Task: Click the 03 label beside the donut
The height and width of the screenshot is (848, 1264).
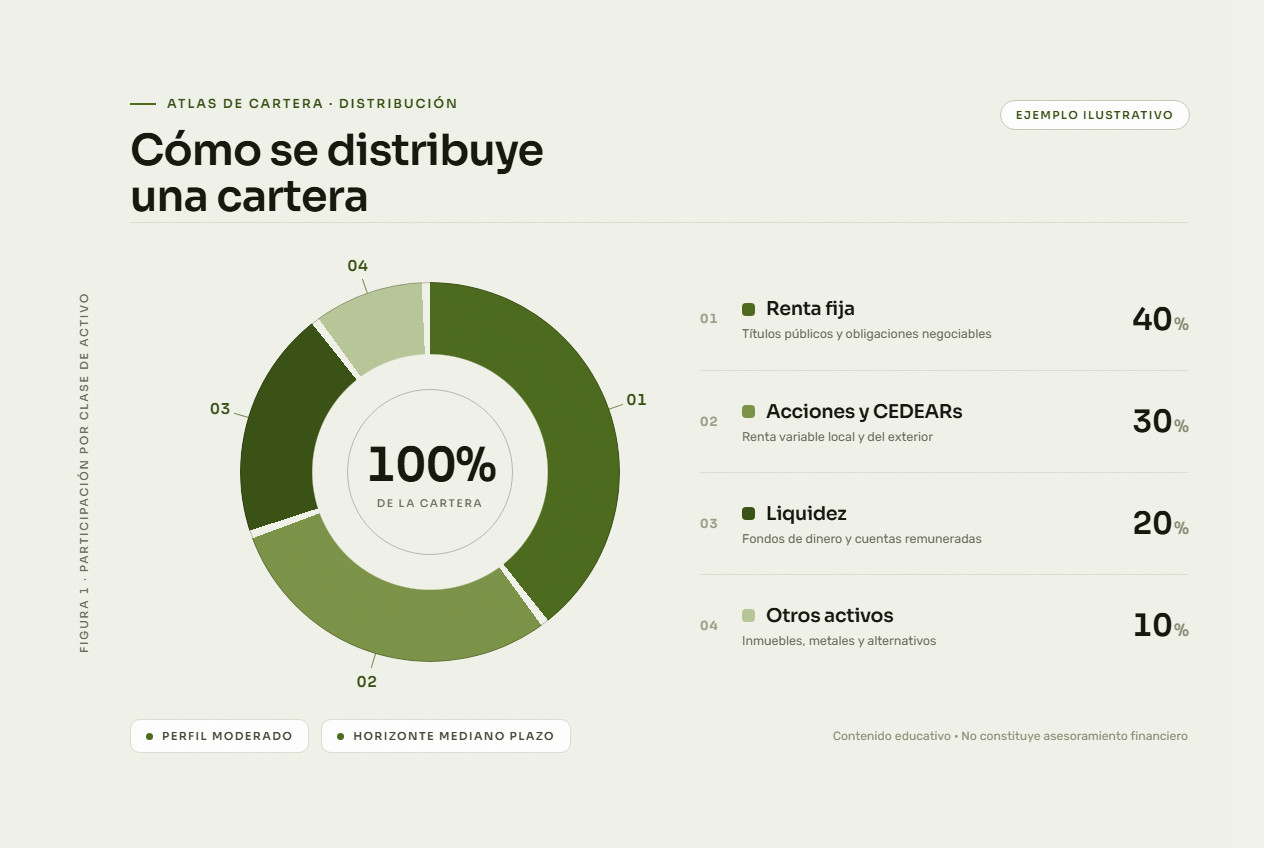Action: click(x=220, y=409)
